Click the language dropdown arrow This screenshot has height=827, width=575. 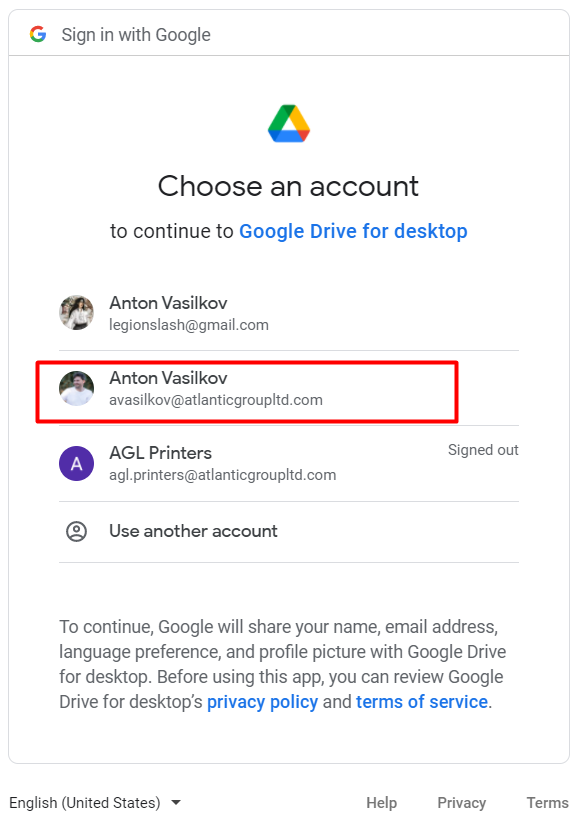pyautogui.click(x=176, y=803)
